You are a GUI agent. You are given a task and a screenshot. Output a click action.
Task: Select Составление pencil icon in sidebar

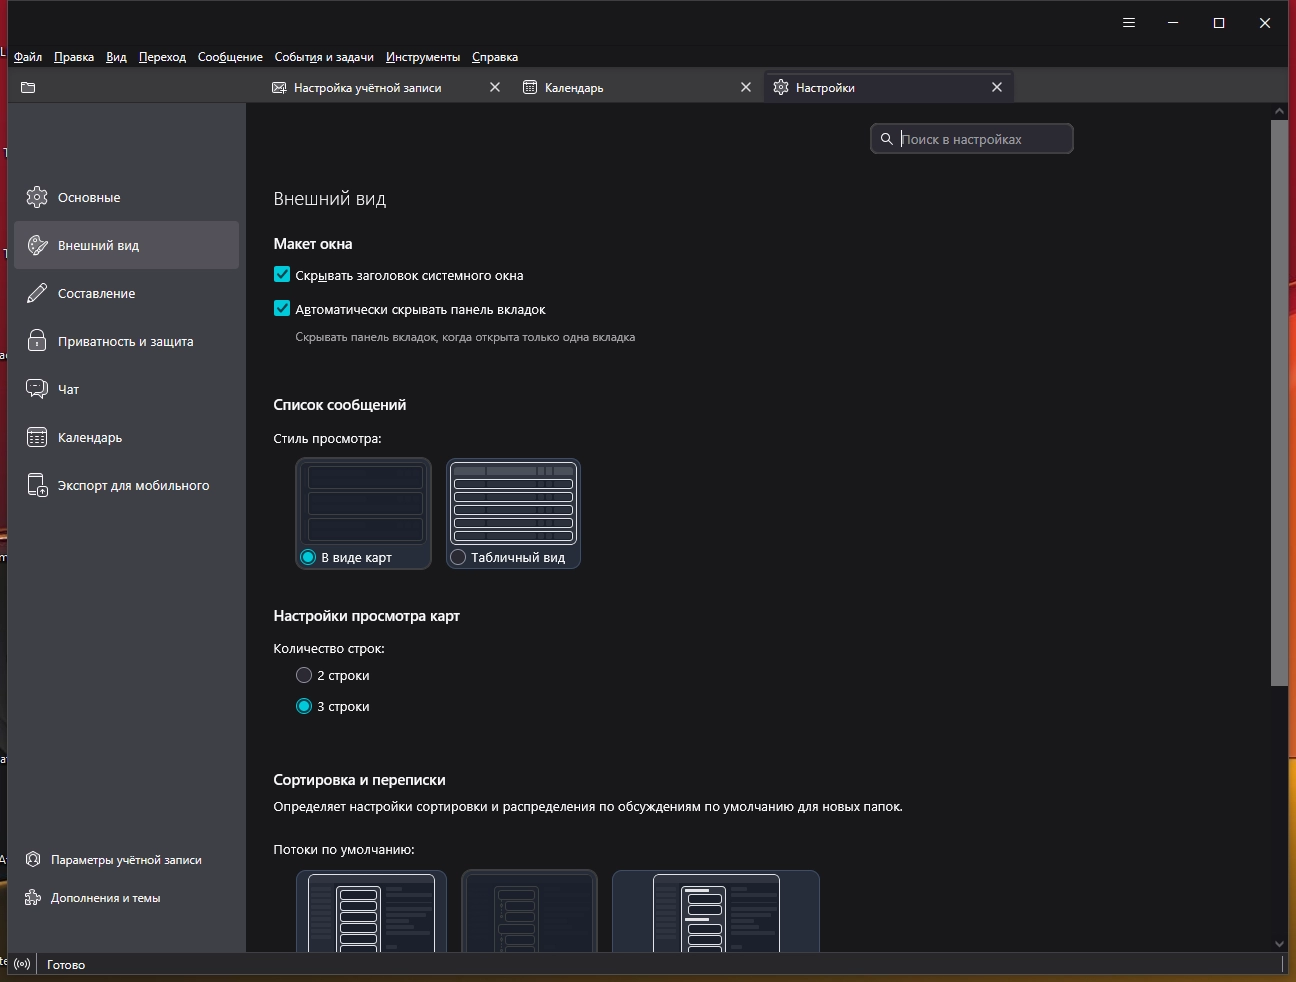click(37, 293)
